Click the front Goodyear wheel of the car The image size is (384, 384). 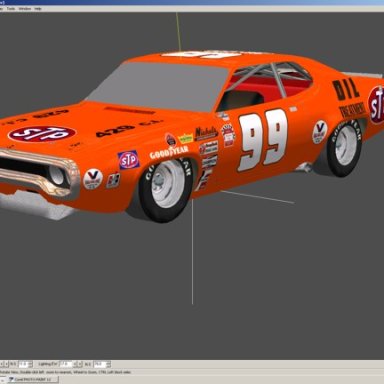(166, 189)
